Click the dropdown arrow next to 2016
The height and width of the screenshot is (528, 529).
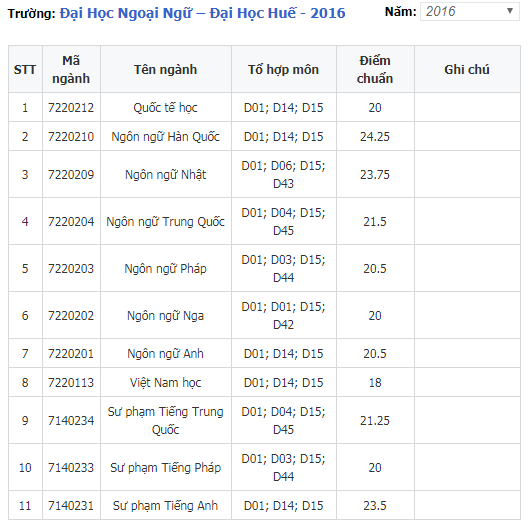510,11
